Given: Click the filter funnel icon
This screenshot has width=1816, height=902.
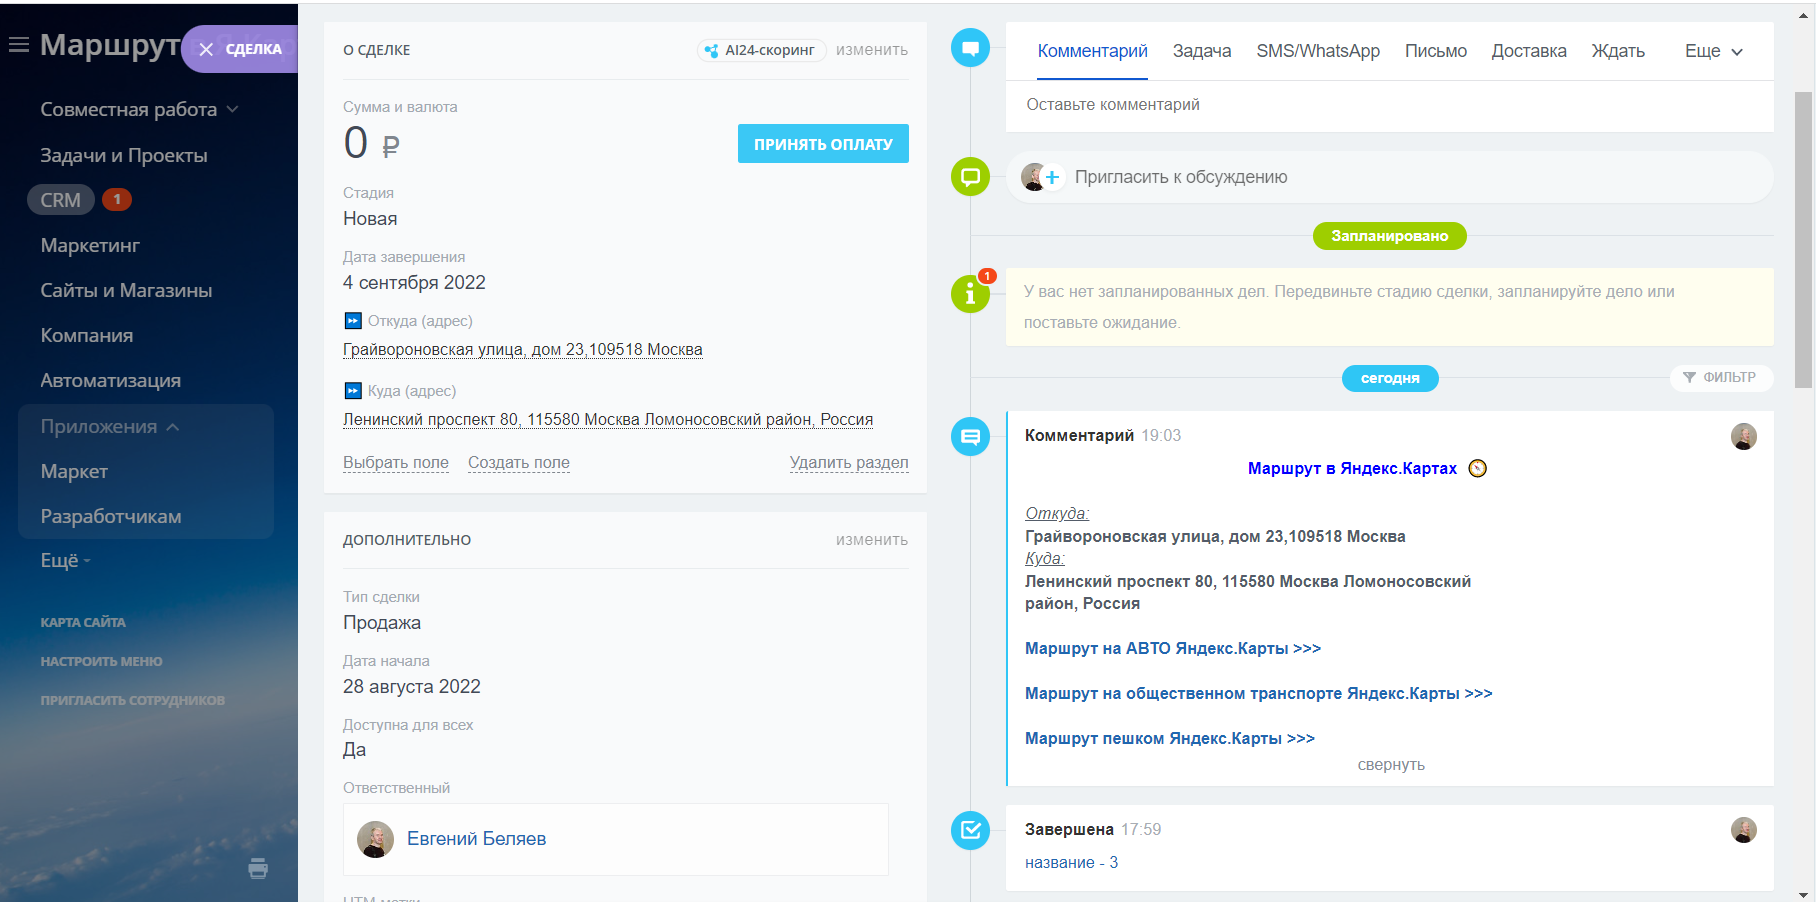Looking at the screenshot, I should pos(1689,377).
